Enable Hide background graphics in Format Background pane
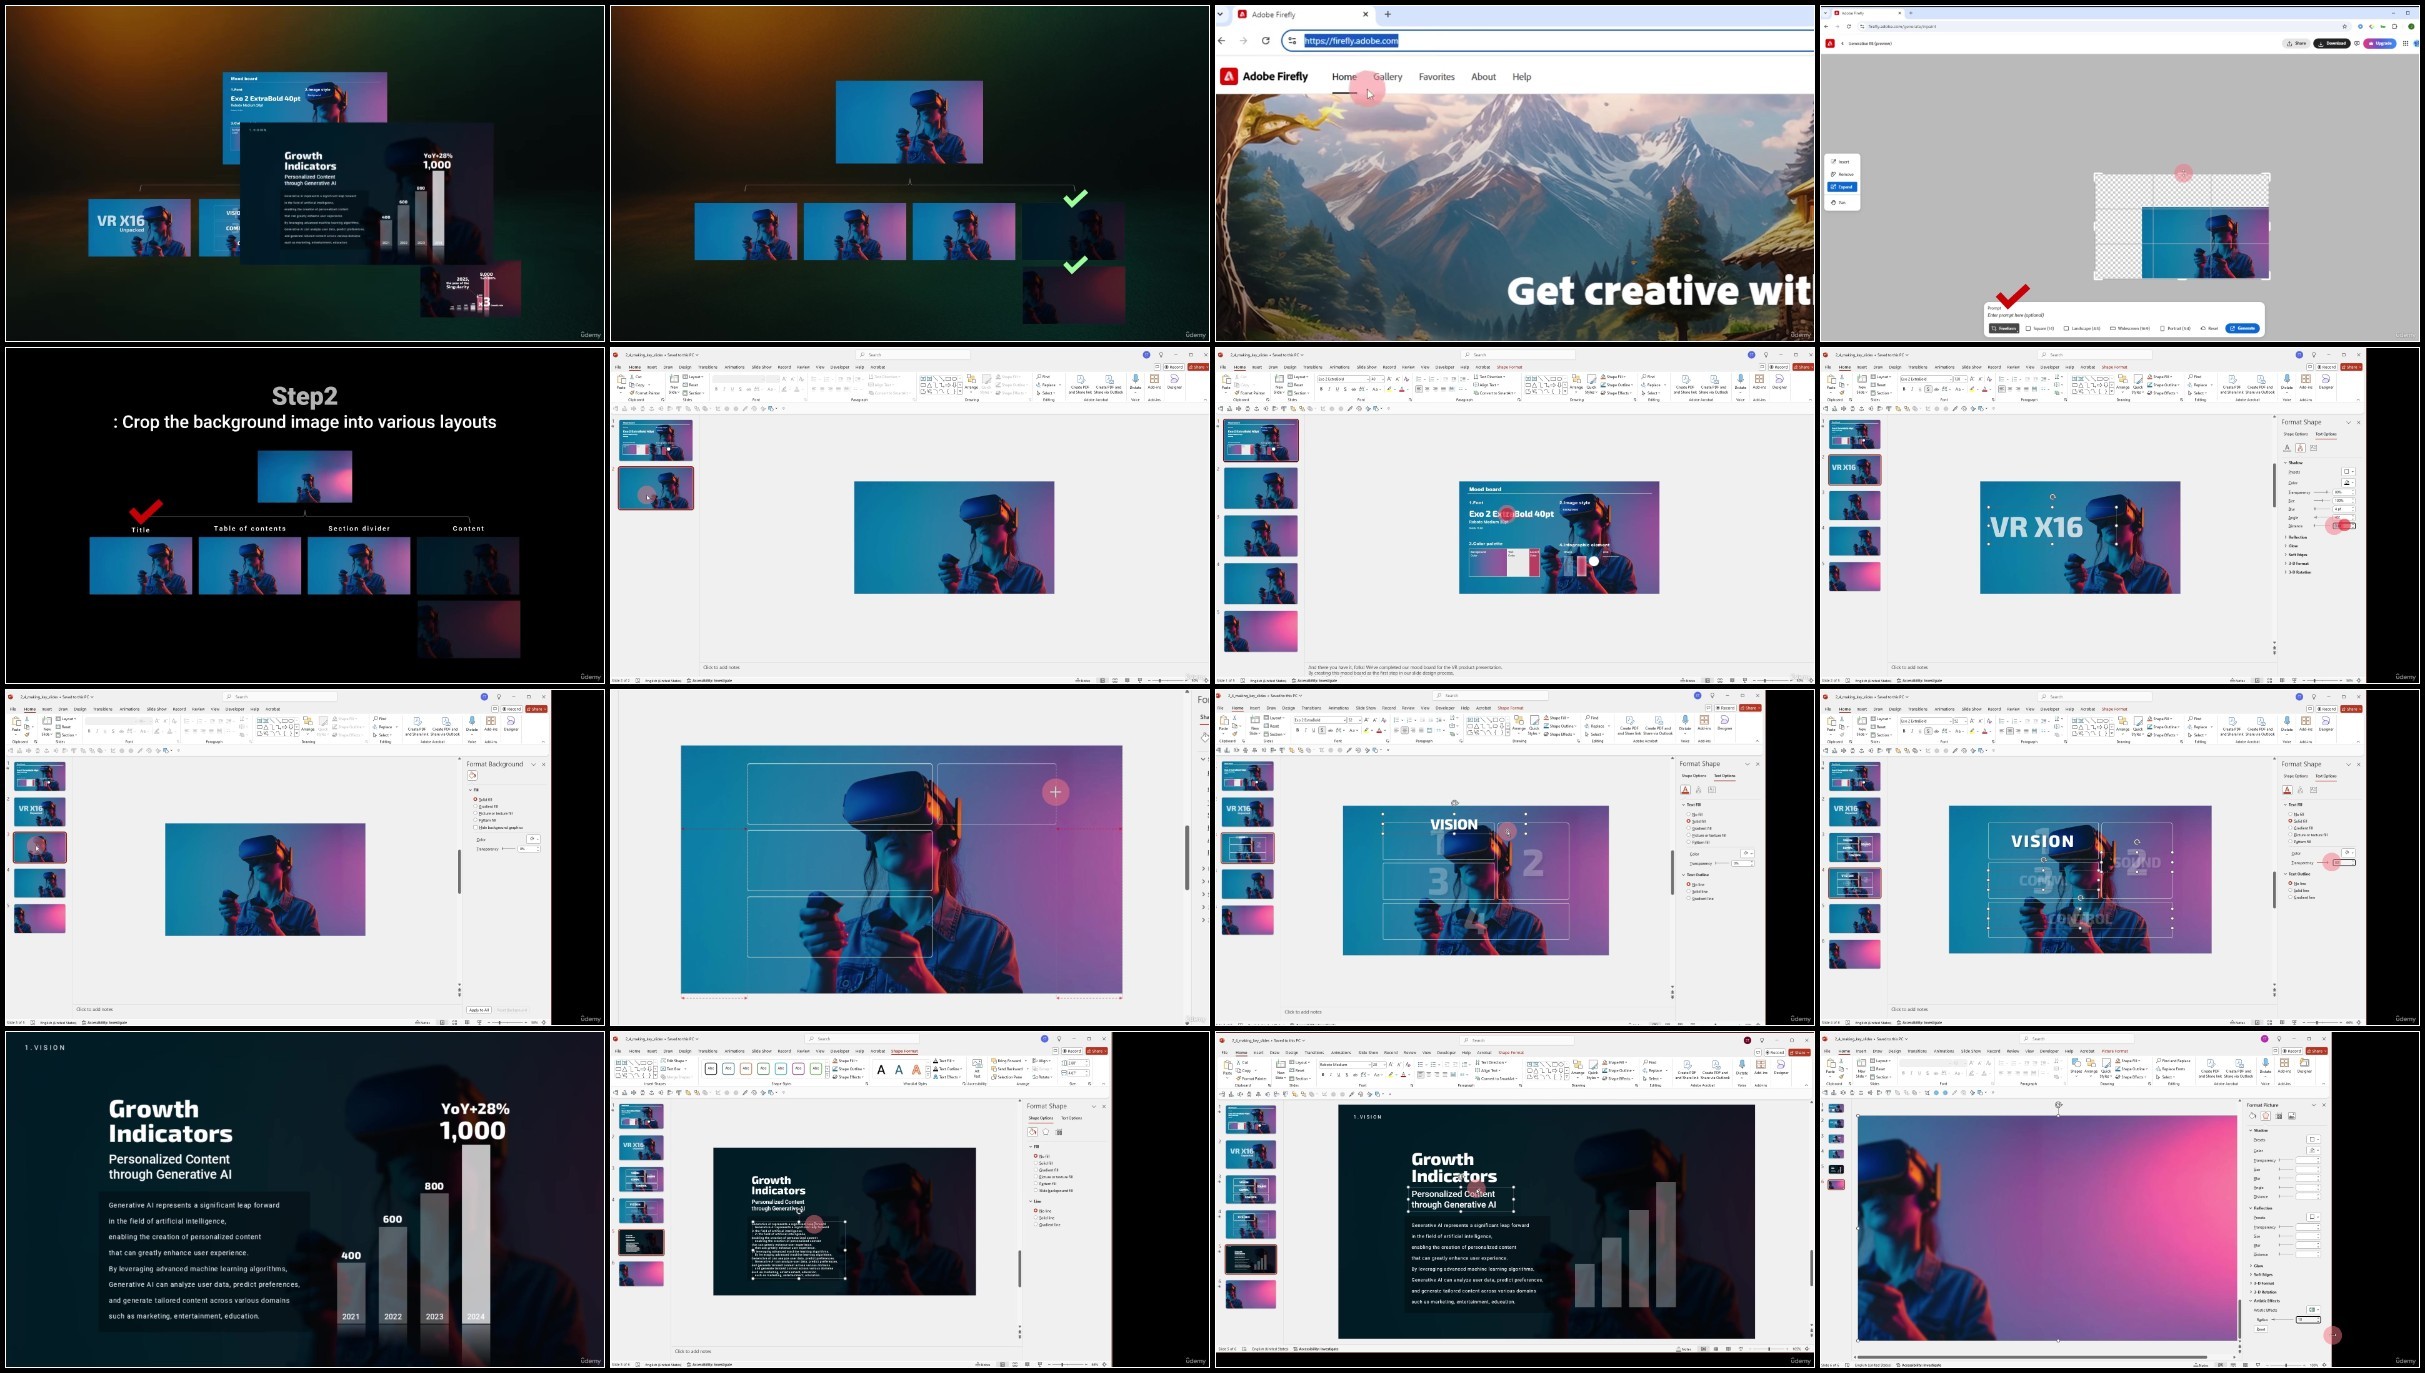The width and height of the screenshot is (2425, 1373). click(499, 828)
